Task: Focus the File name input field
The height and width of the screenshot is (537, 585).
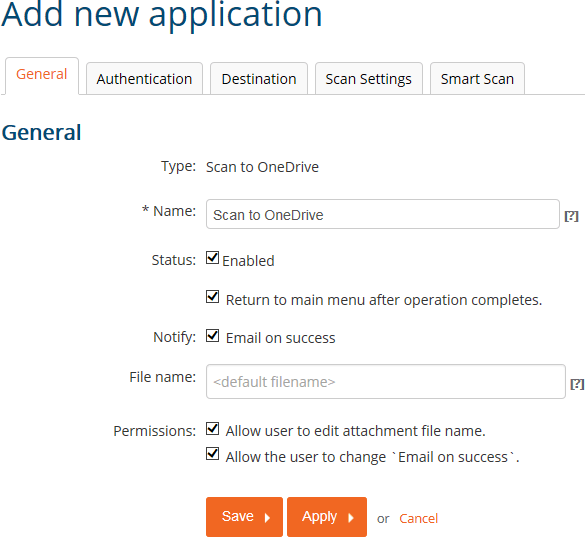Action: (386, 381)
